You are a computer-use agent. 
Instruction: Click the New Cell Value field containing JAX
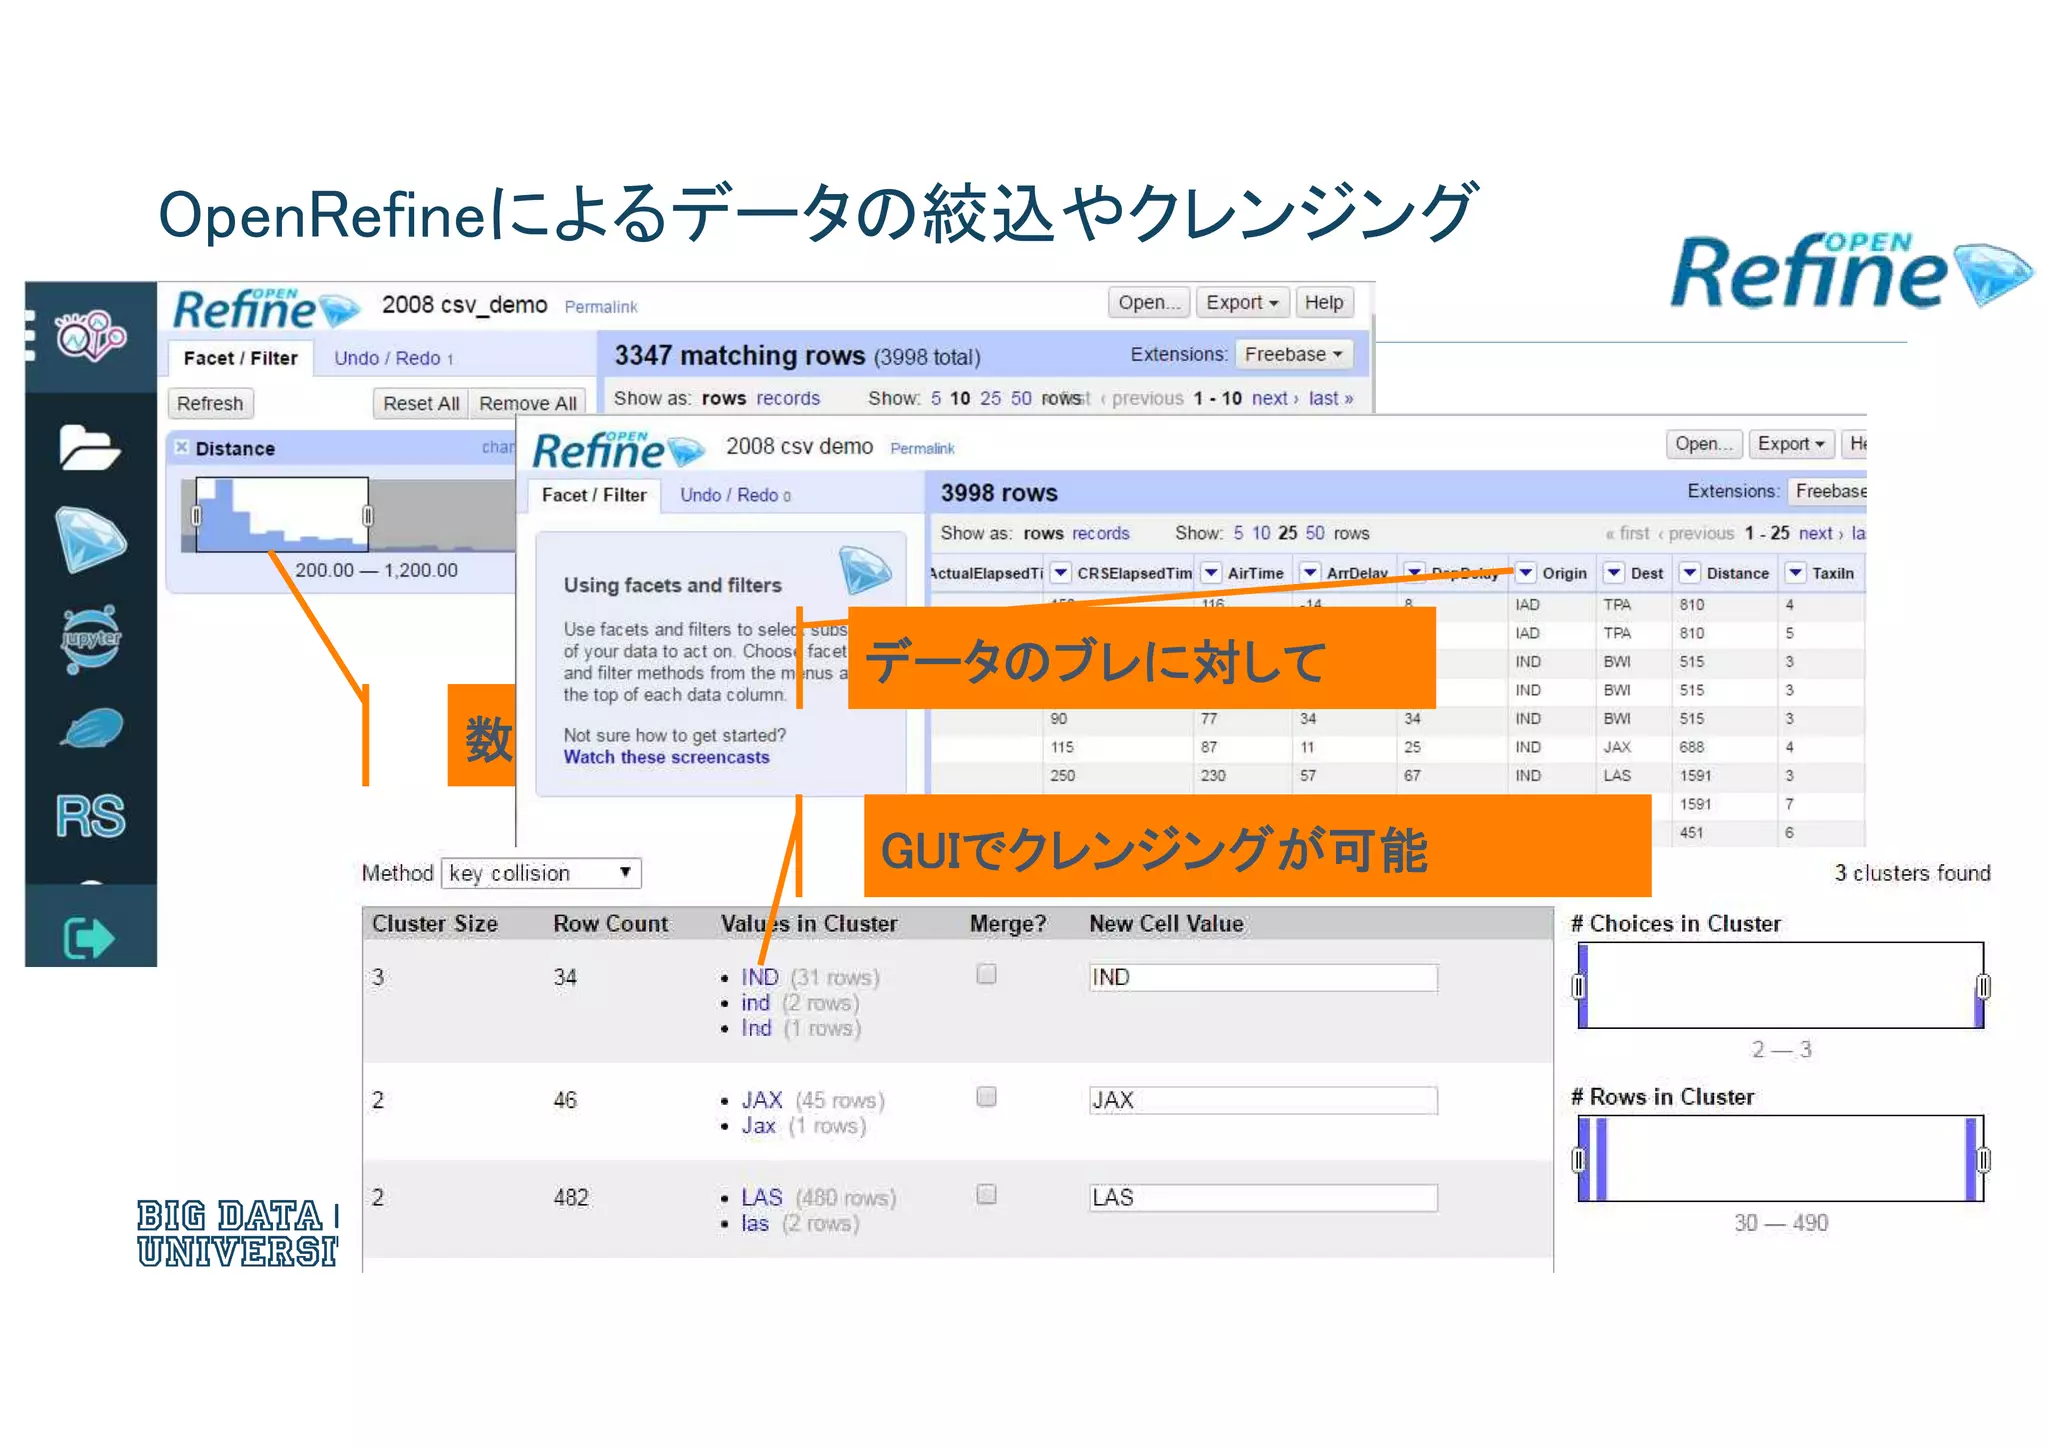[x=1263, y=1100]
